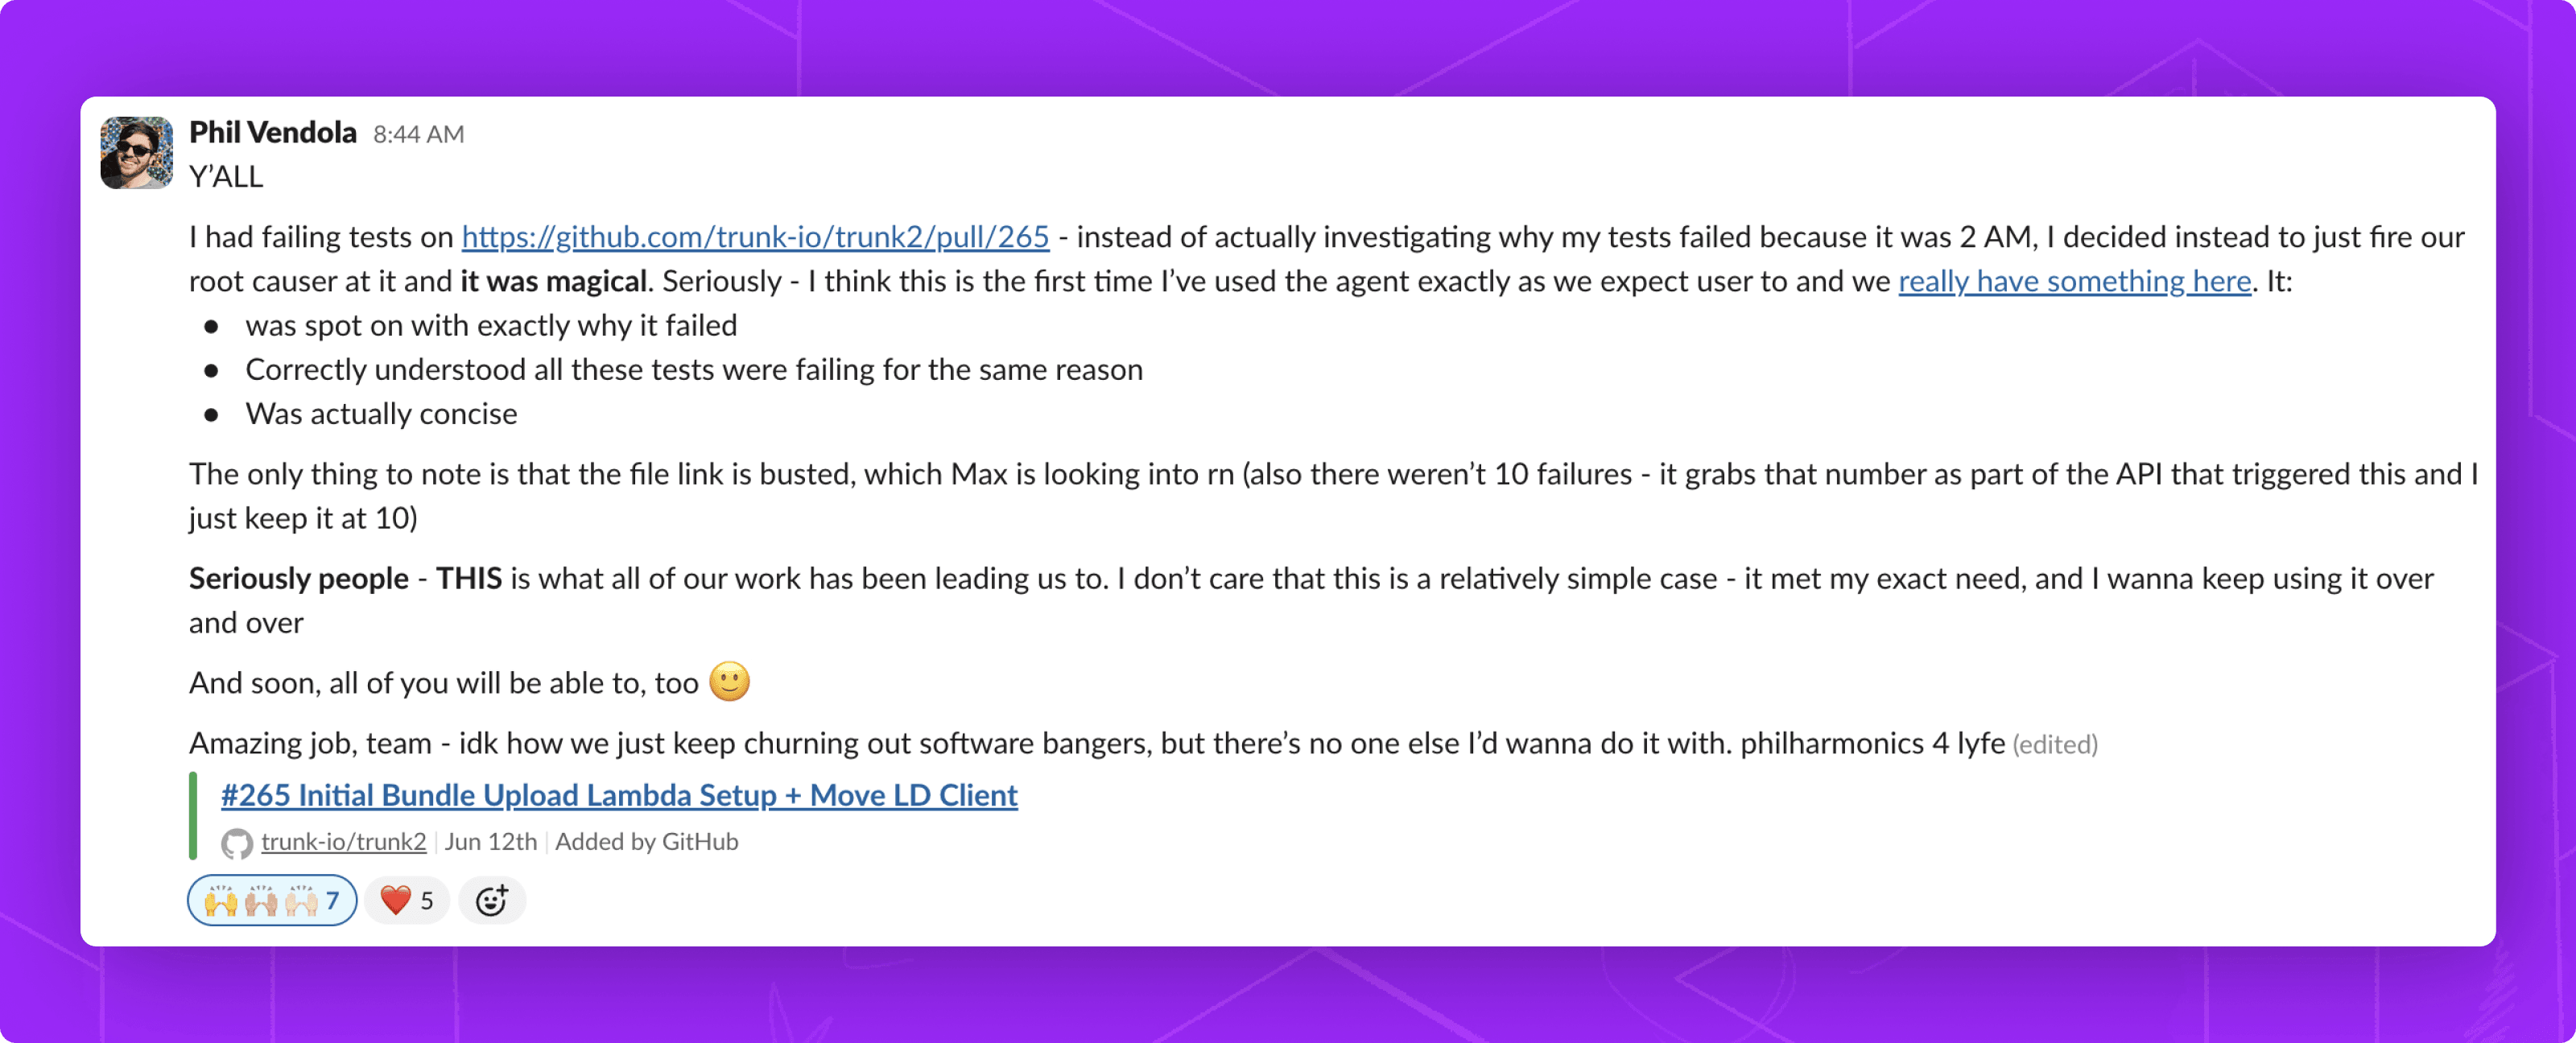Click the (edited) label after the message
The image size is (2576, 1043).
tap(2054, 744)
